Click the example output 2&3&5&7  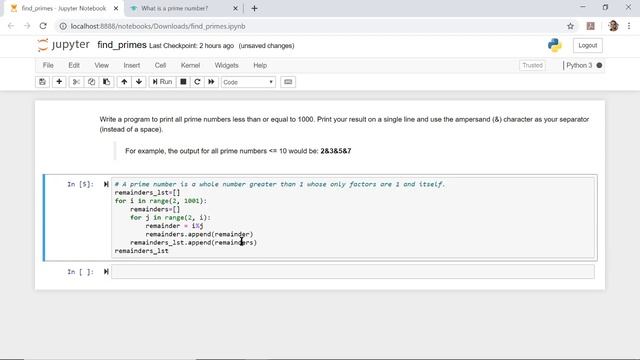click(x=336, y=151)
